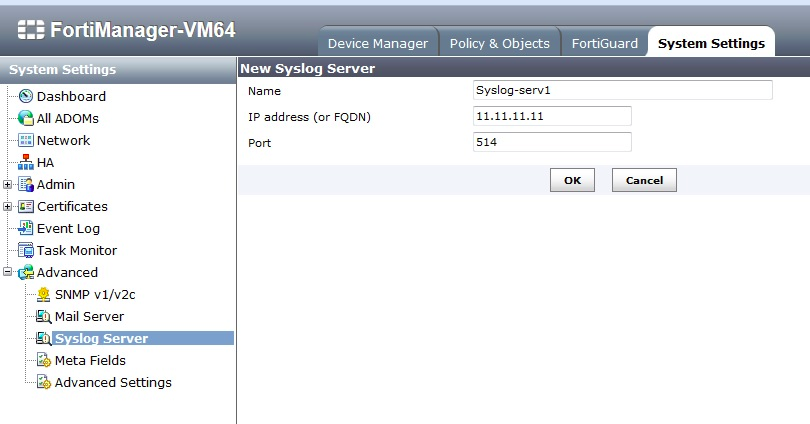The width and height of the screenshot is (810, 424).
Task: Select Admin in the tree
Action: (x=56, y=184)
